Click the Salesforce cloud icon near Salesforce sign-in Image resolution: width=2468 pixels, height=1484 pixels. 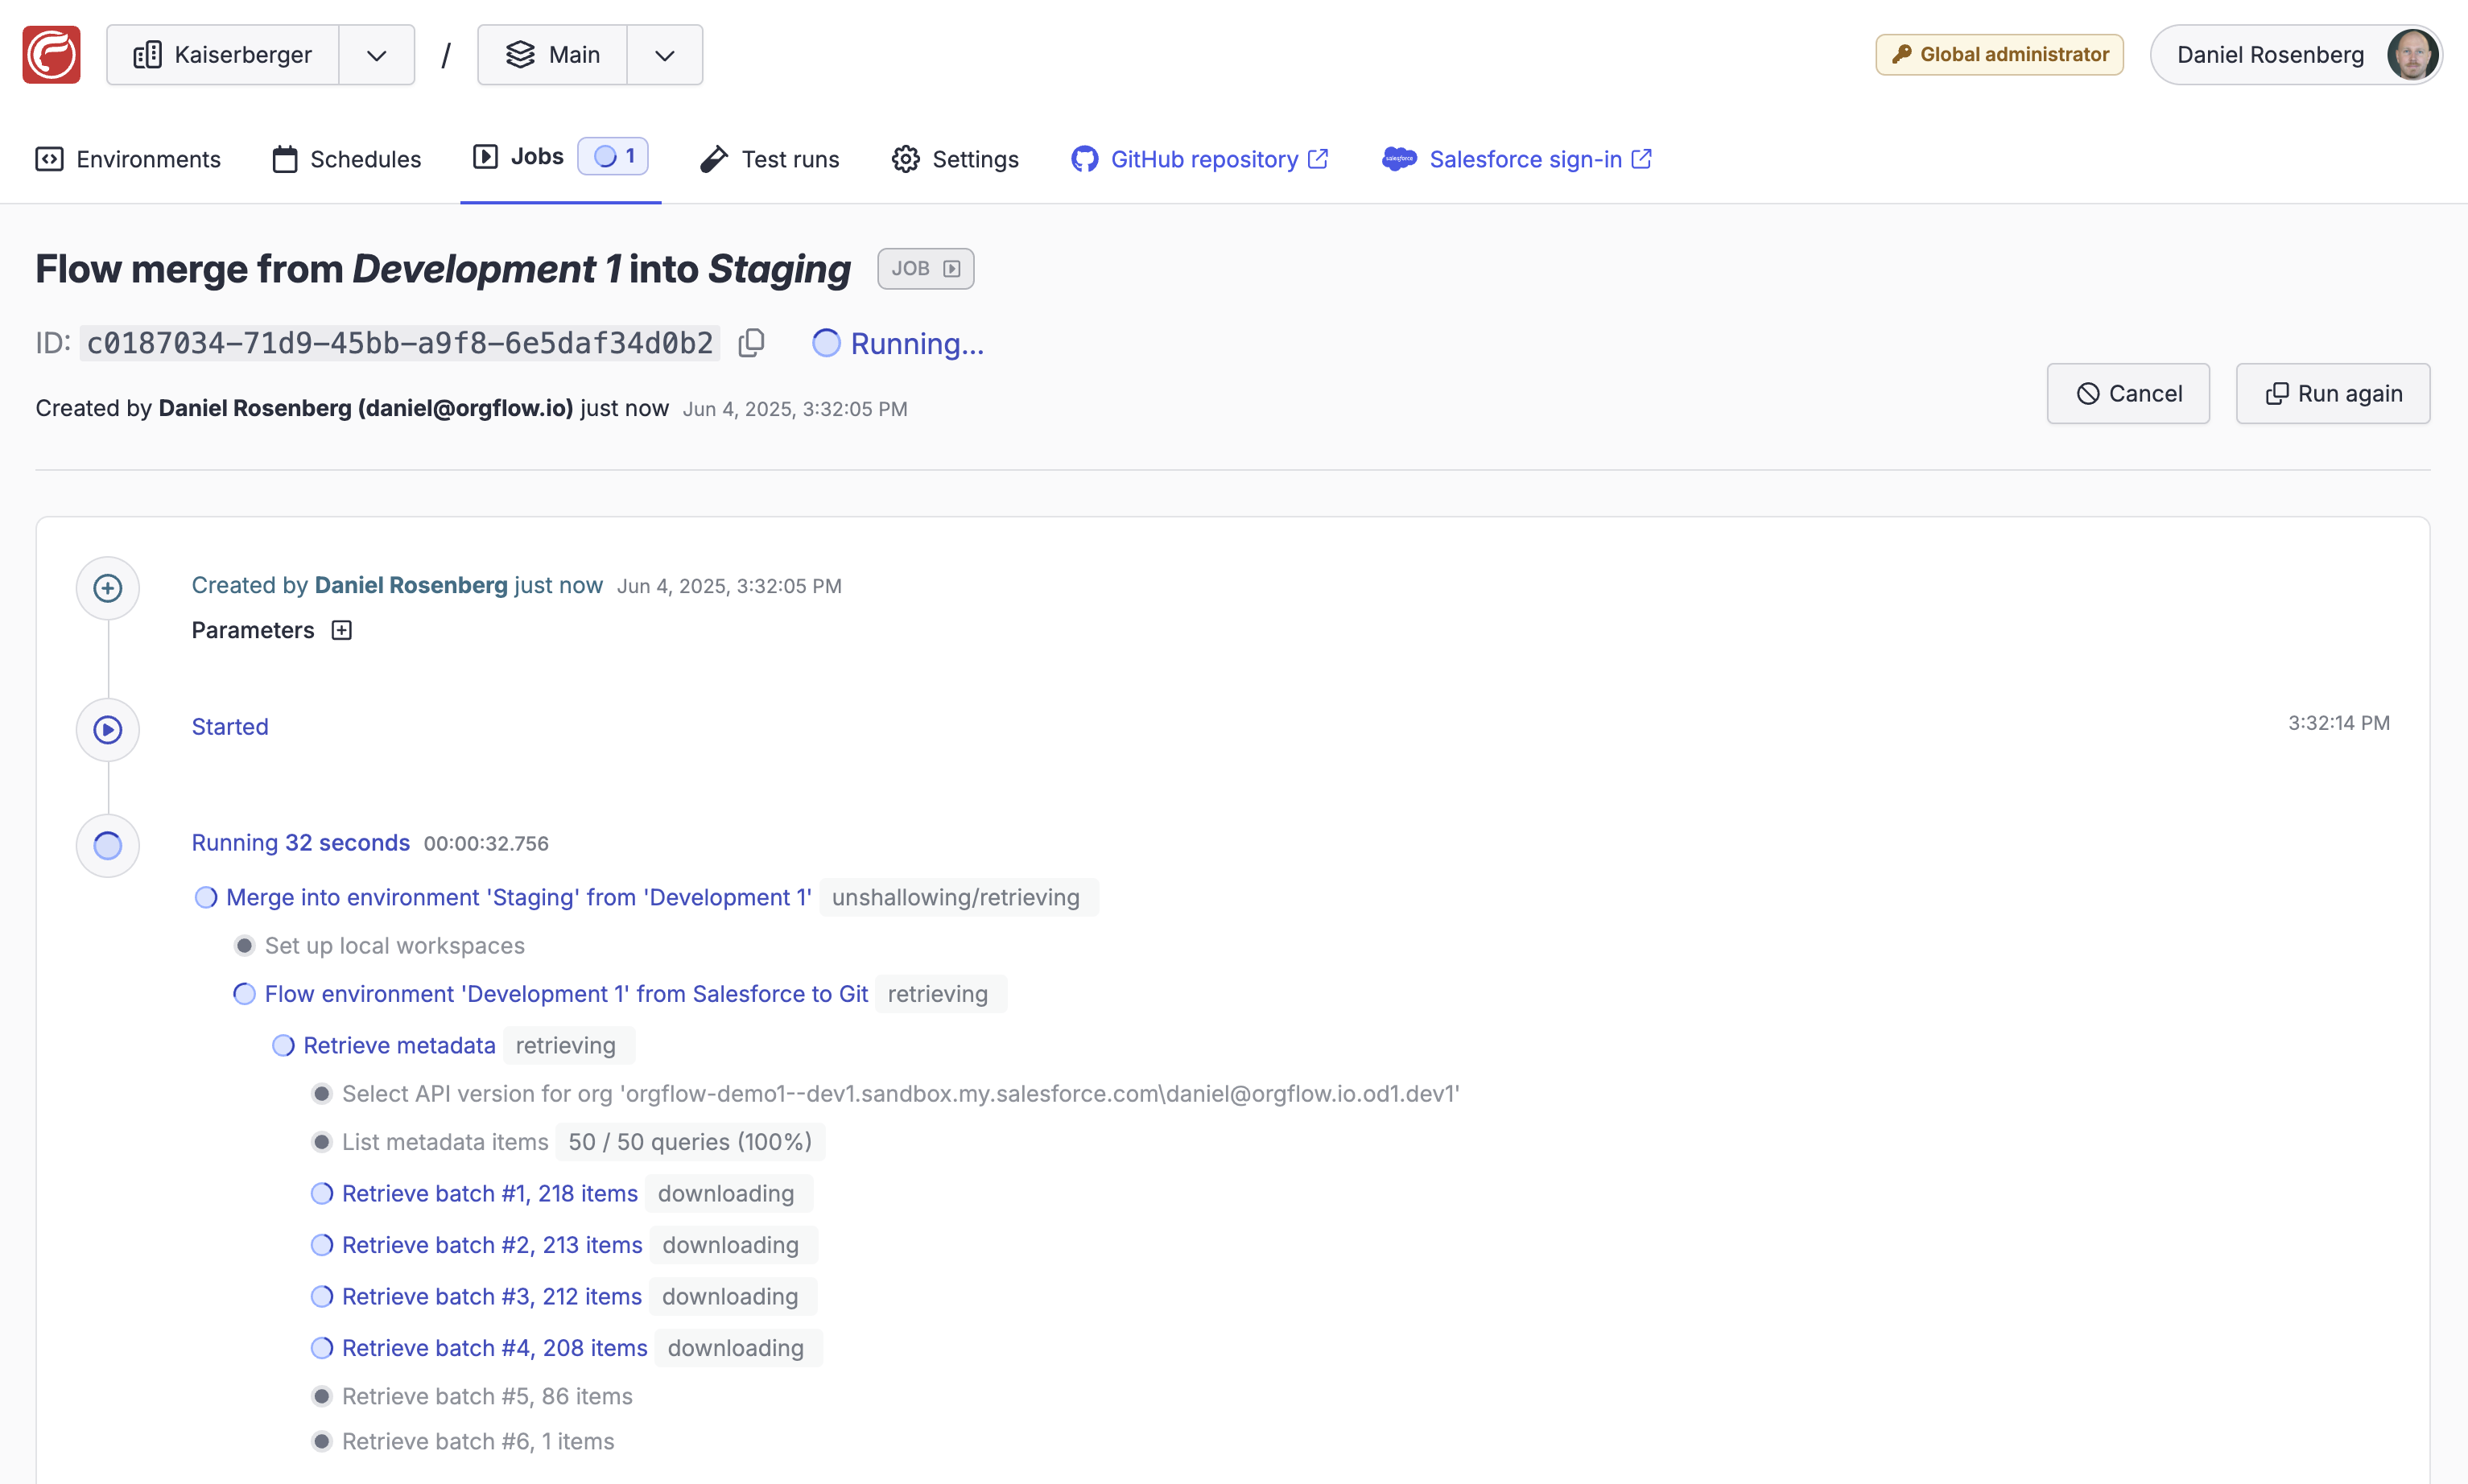[x=1399, y=158]
